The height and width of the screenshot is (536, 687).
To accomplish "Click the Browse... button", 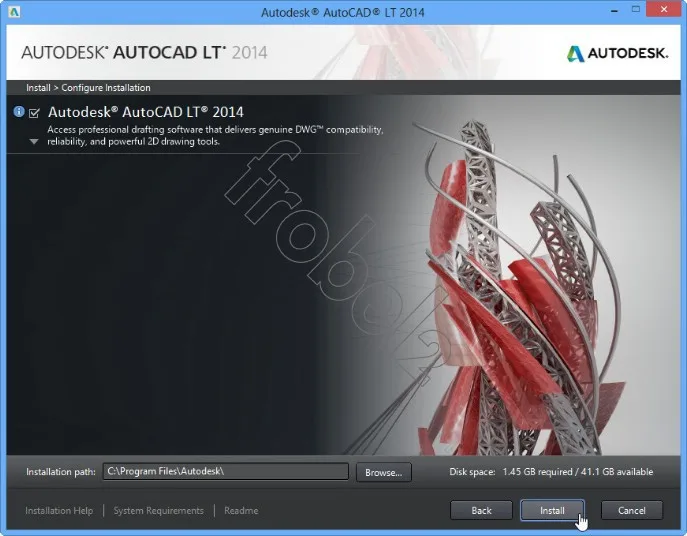I will (384, 472).
